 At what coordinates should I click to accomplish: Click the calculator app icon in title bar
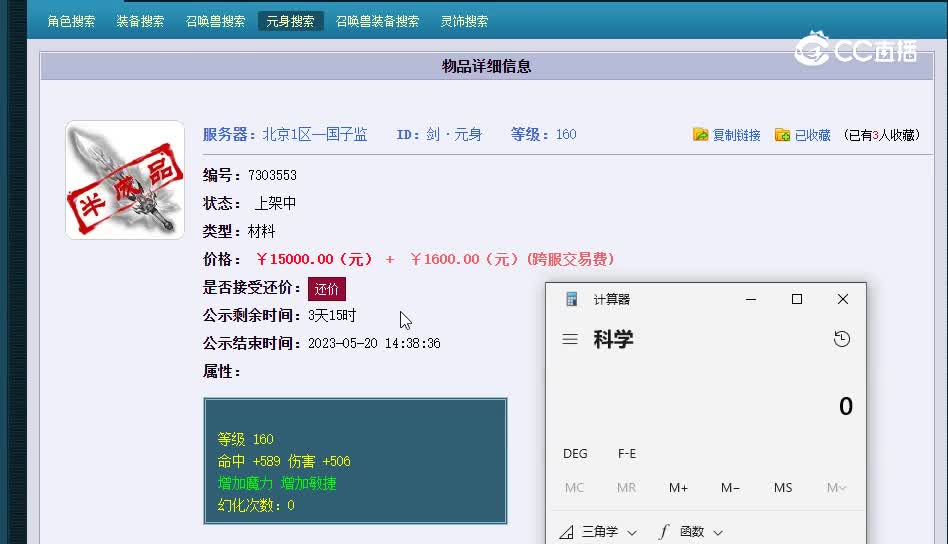(x=572, y=299)
